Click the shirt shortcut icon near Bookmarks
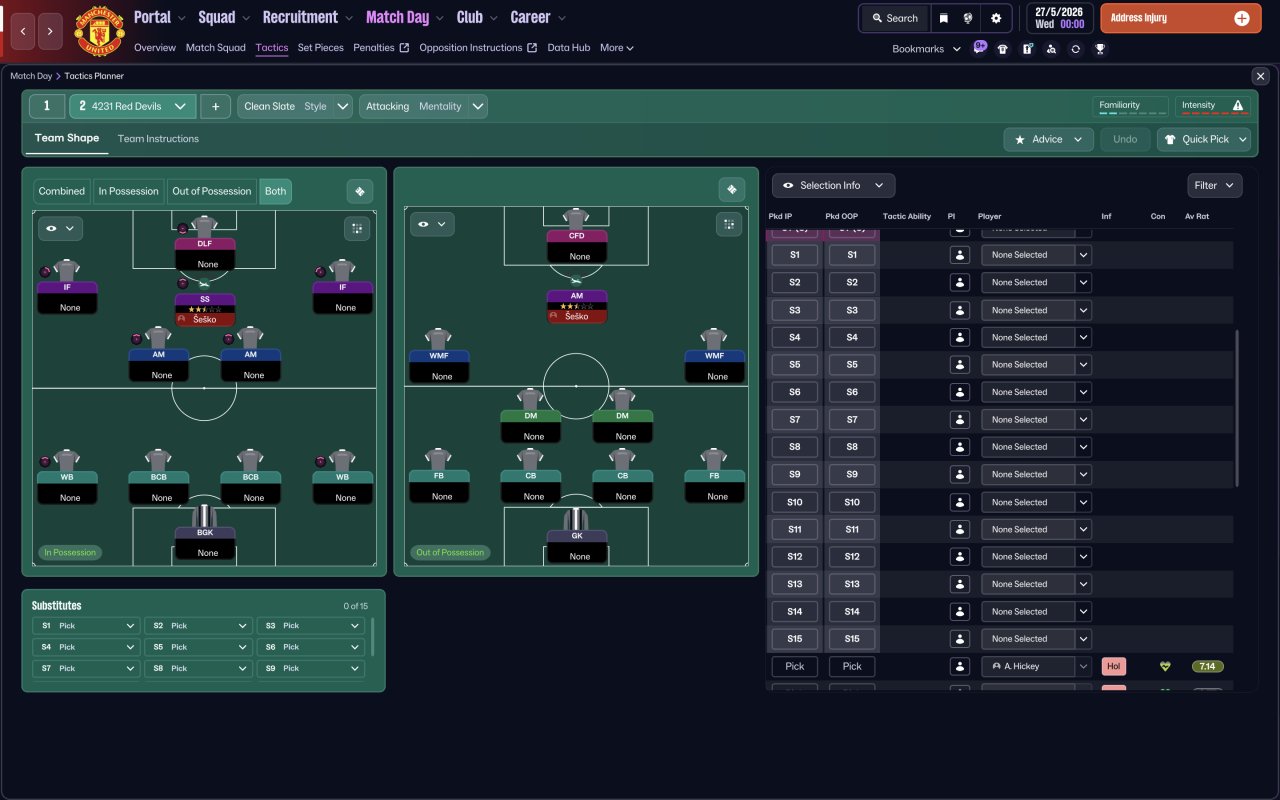 (1003, 48)
